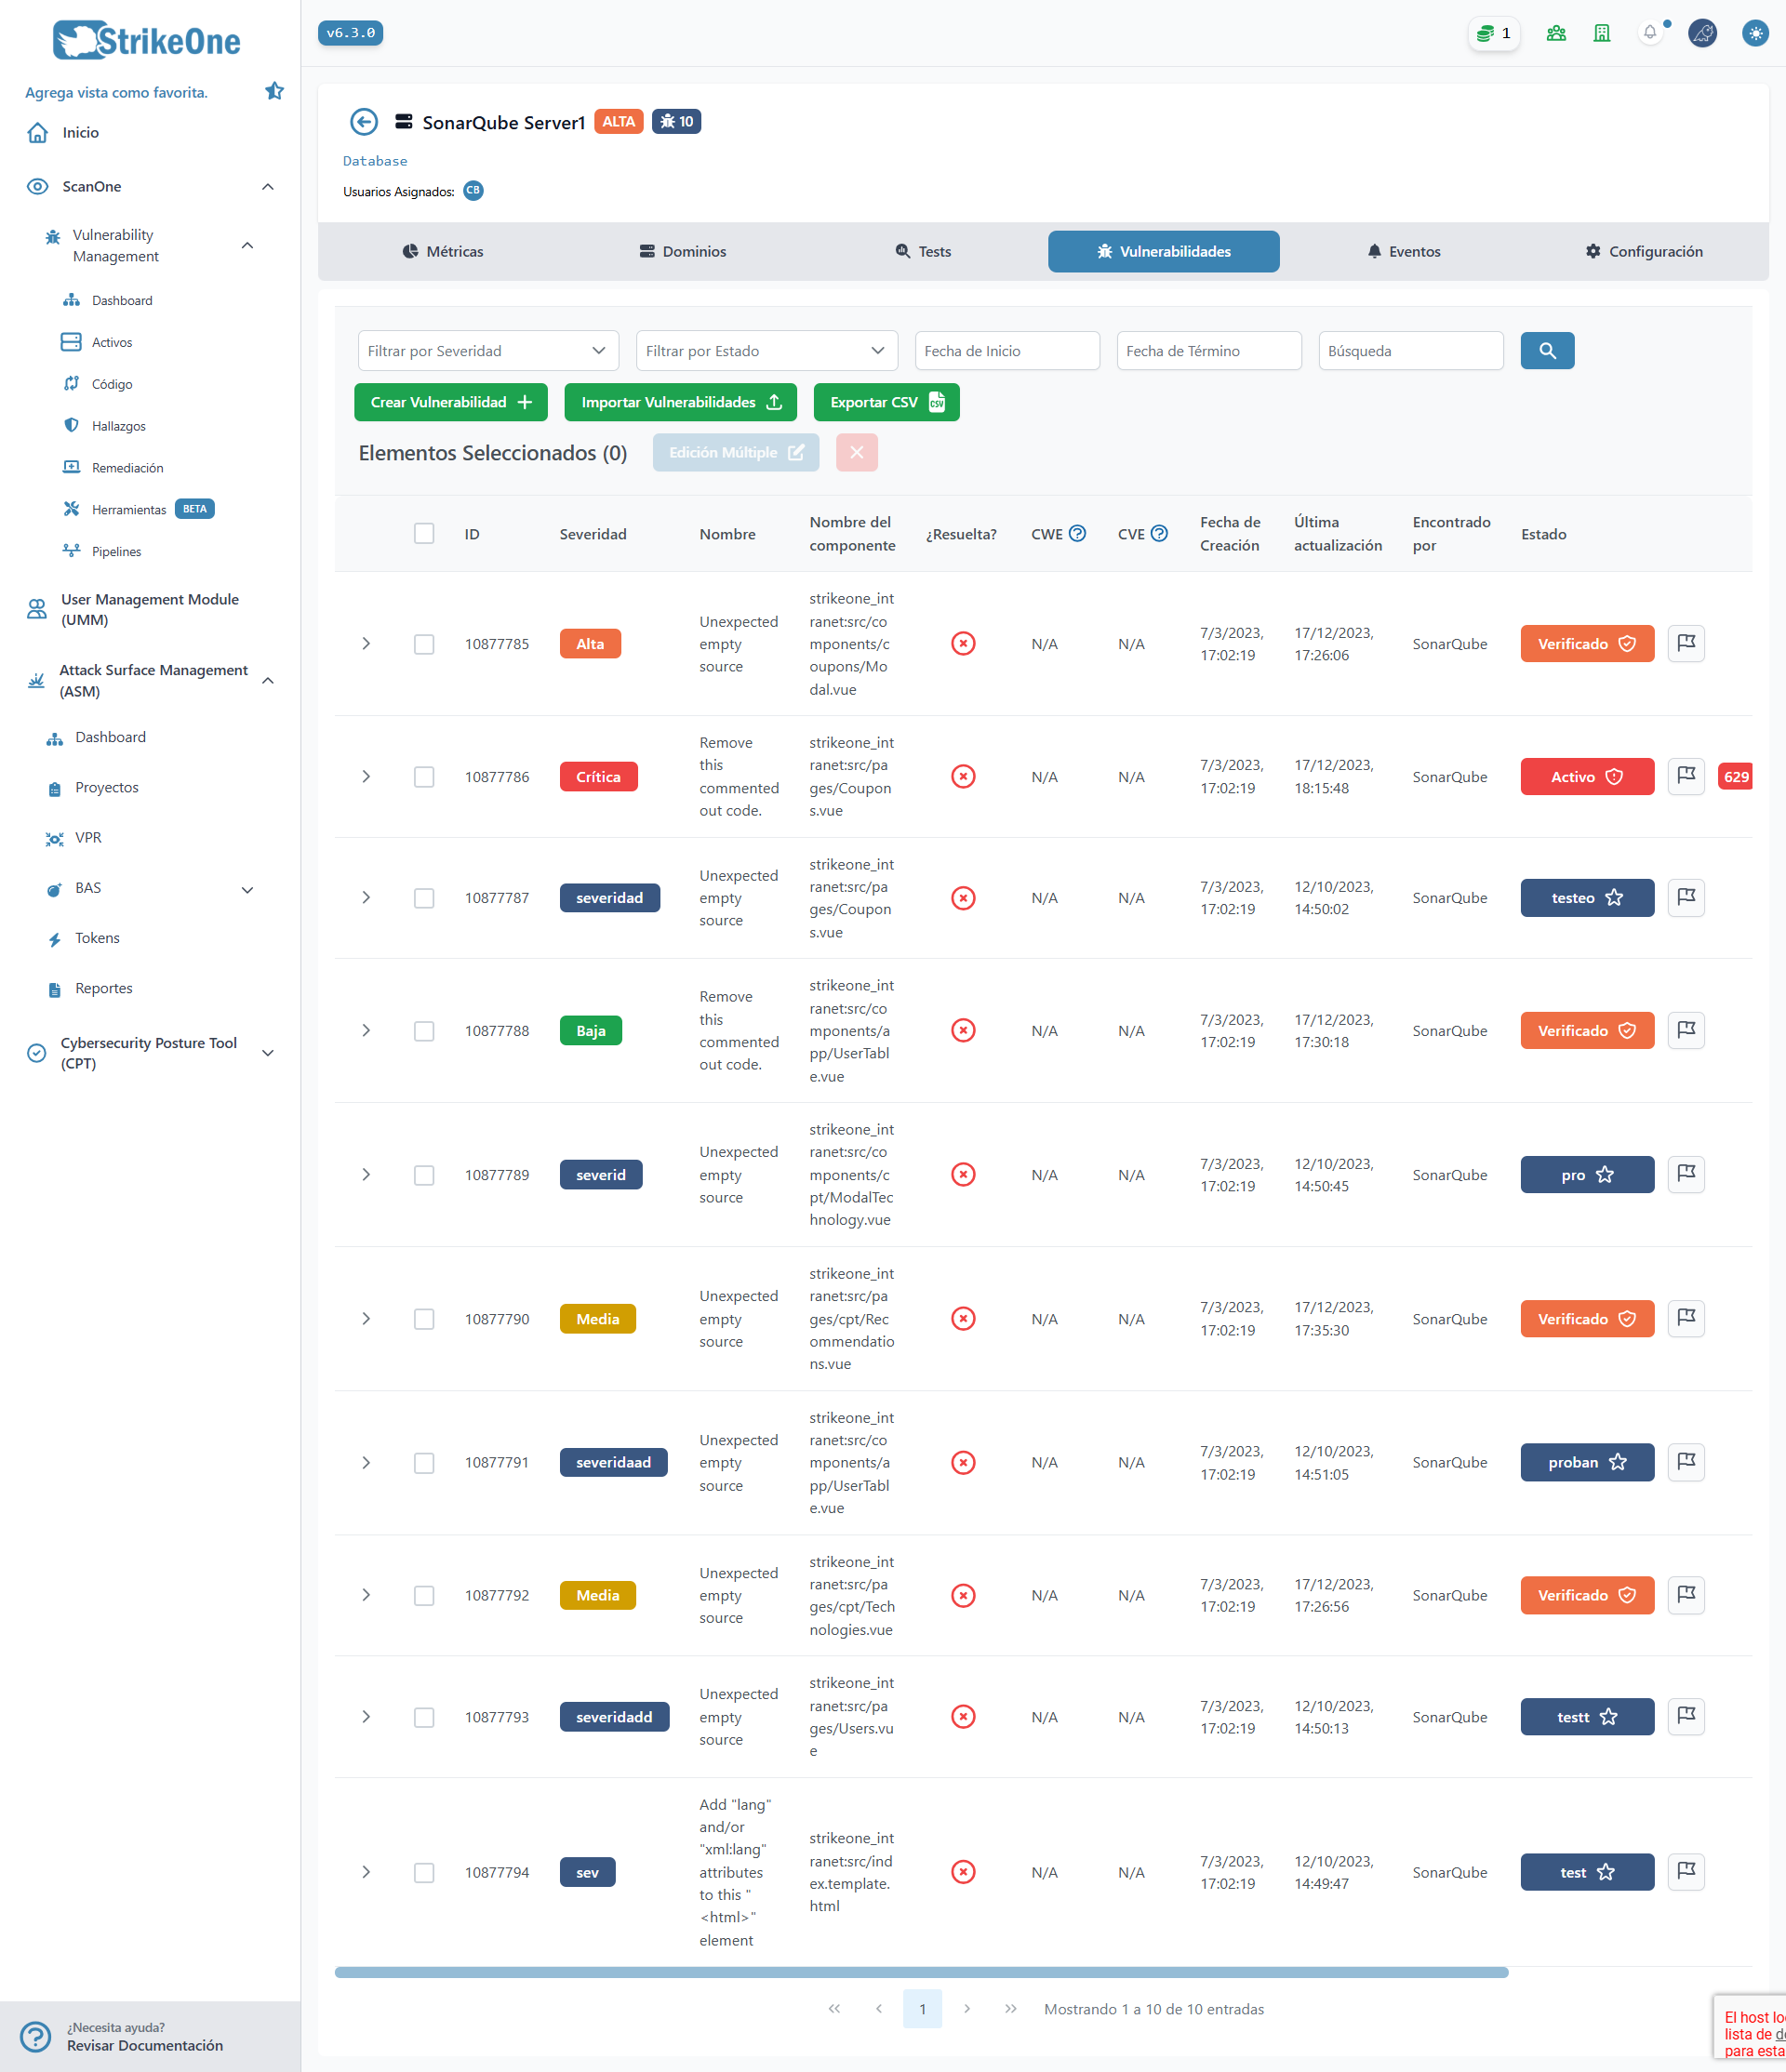
Task: Click the Exportar CSV button
Action: [x=885, y=402]
